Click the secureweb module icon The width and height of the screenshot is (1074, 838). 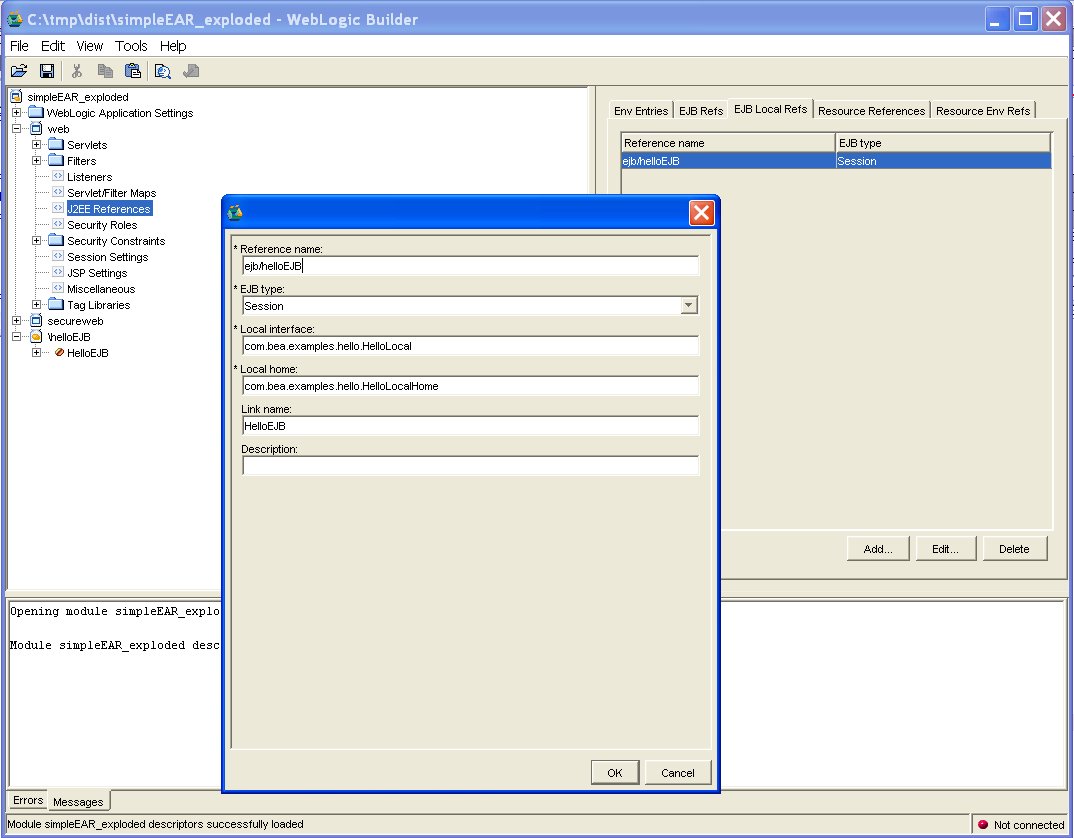click(36, 321)
